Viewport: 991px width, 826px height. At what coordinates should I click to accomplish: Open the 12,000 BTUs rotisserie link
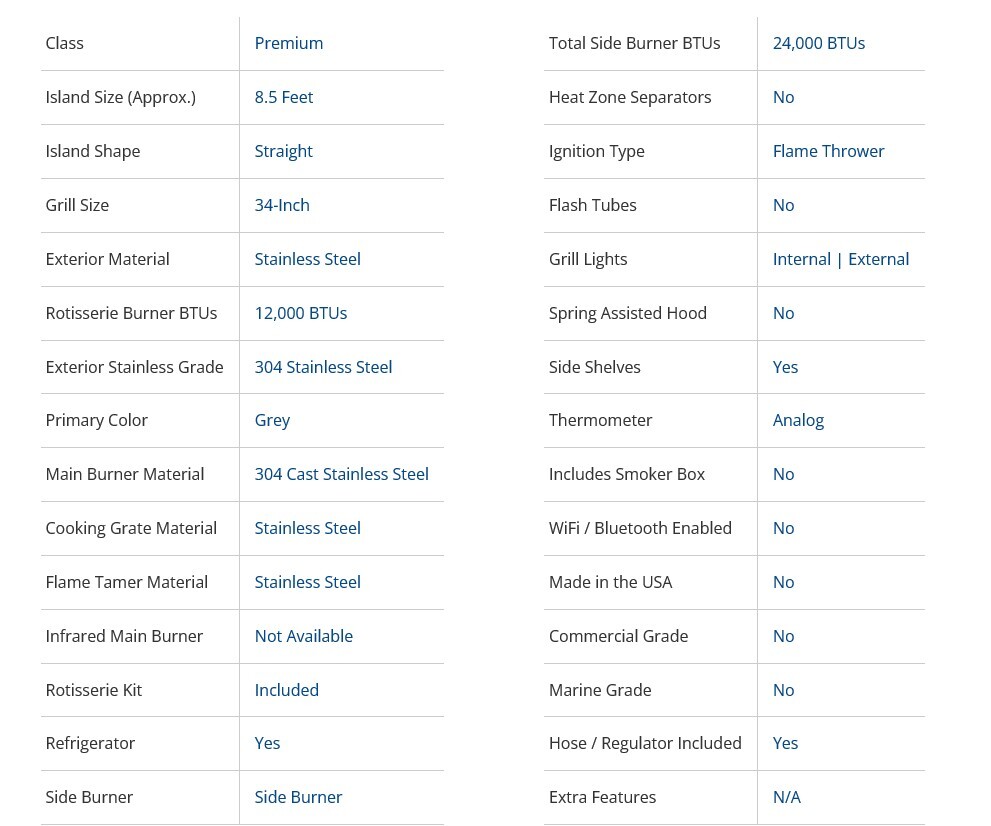pyautogui.click(x=300, y=313)
